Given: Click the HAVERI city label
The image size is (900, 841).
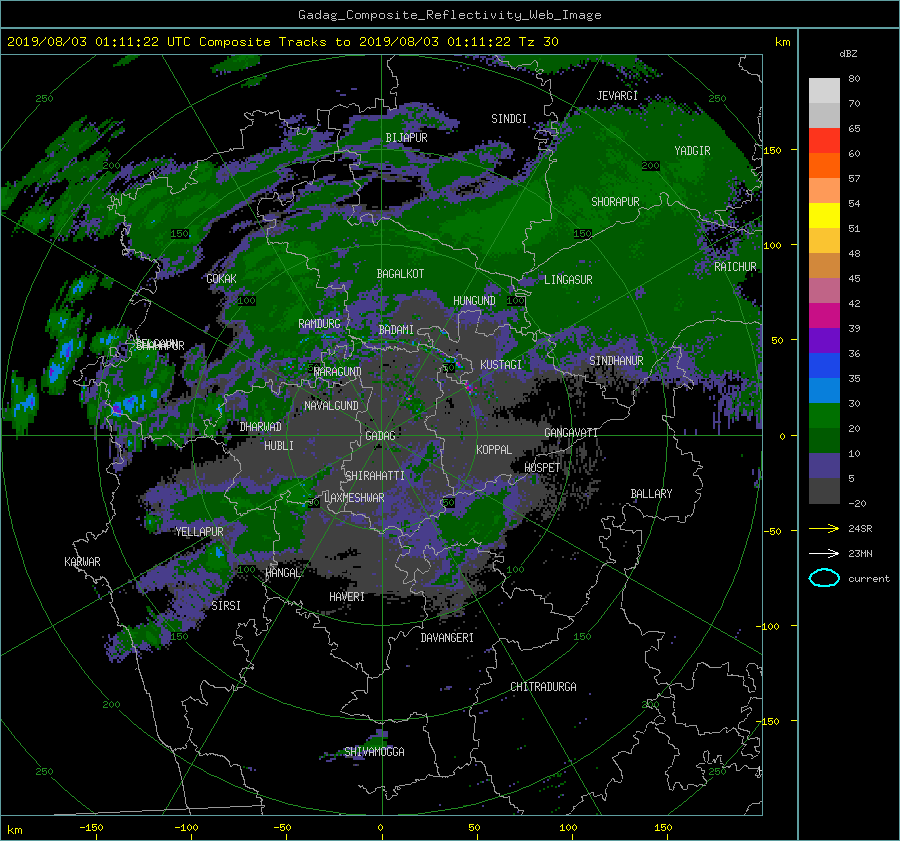Looking at the screenshot, I should (347, 597).
